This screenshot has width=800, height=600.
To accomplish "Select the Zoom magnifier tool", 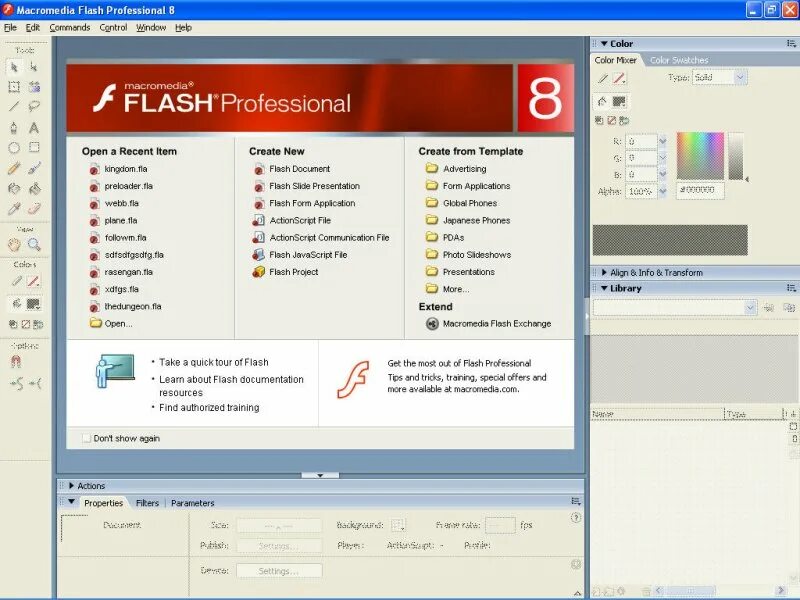I will click(34, 245).
